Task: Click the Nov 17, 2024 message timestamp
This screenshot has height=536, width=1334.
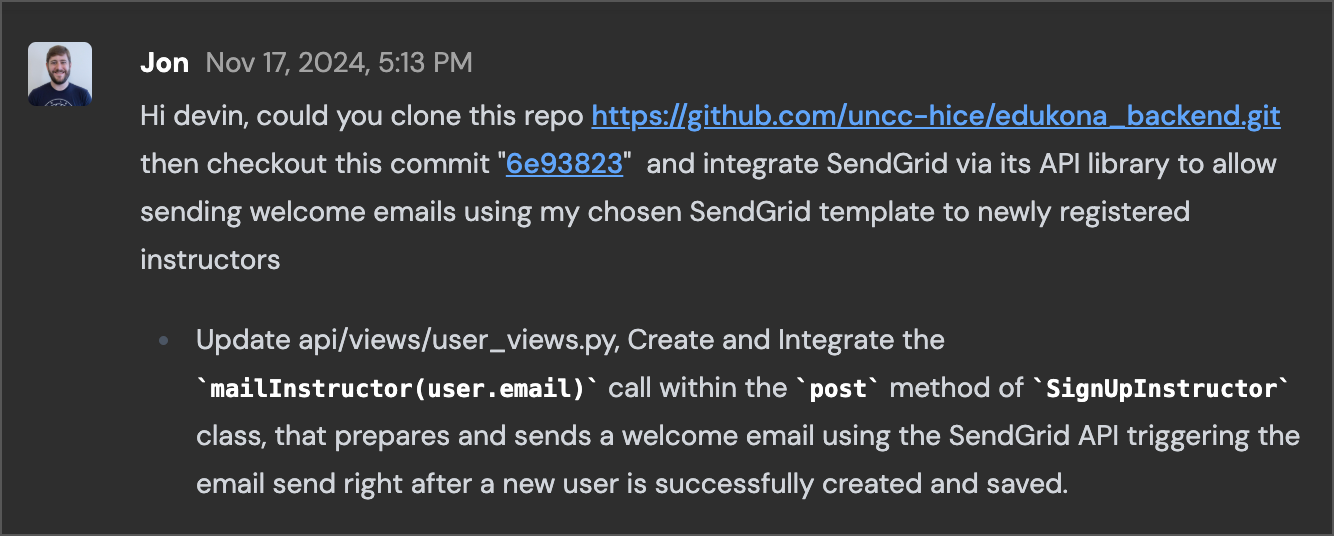Action: point(339,63)
